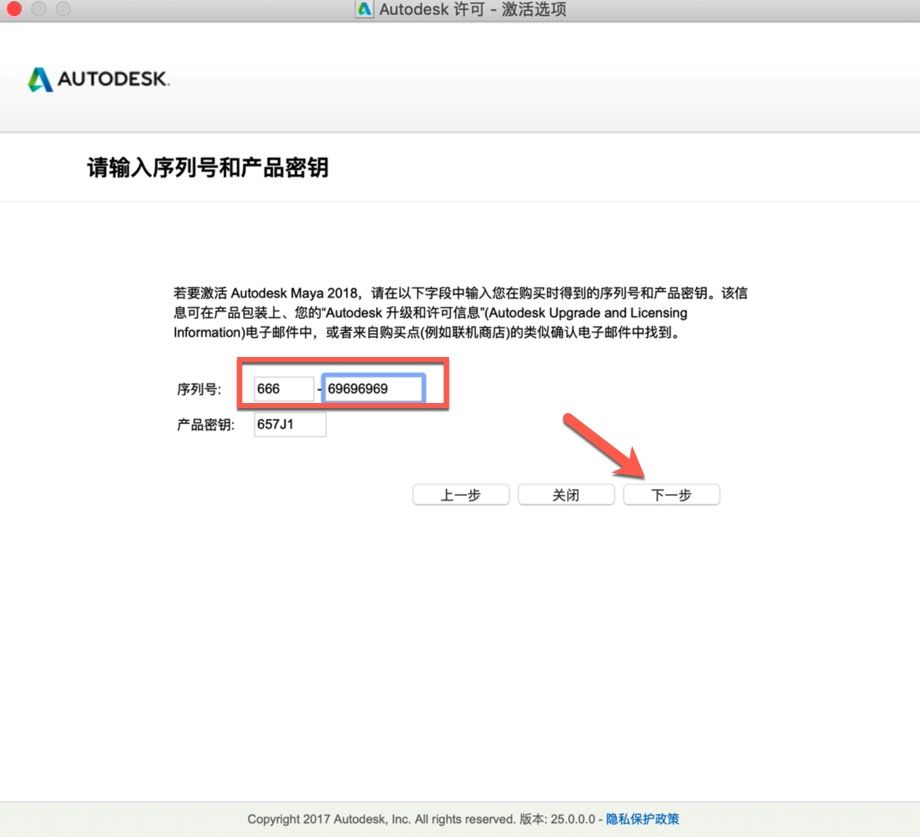Click the Autodesk icon in the title bar
This screenshot has height=837, width=920.
coord(364,9)
